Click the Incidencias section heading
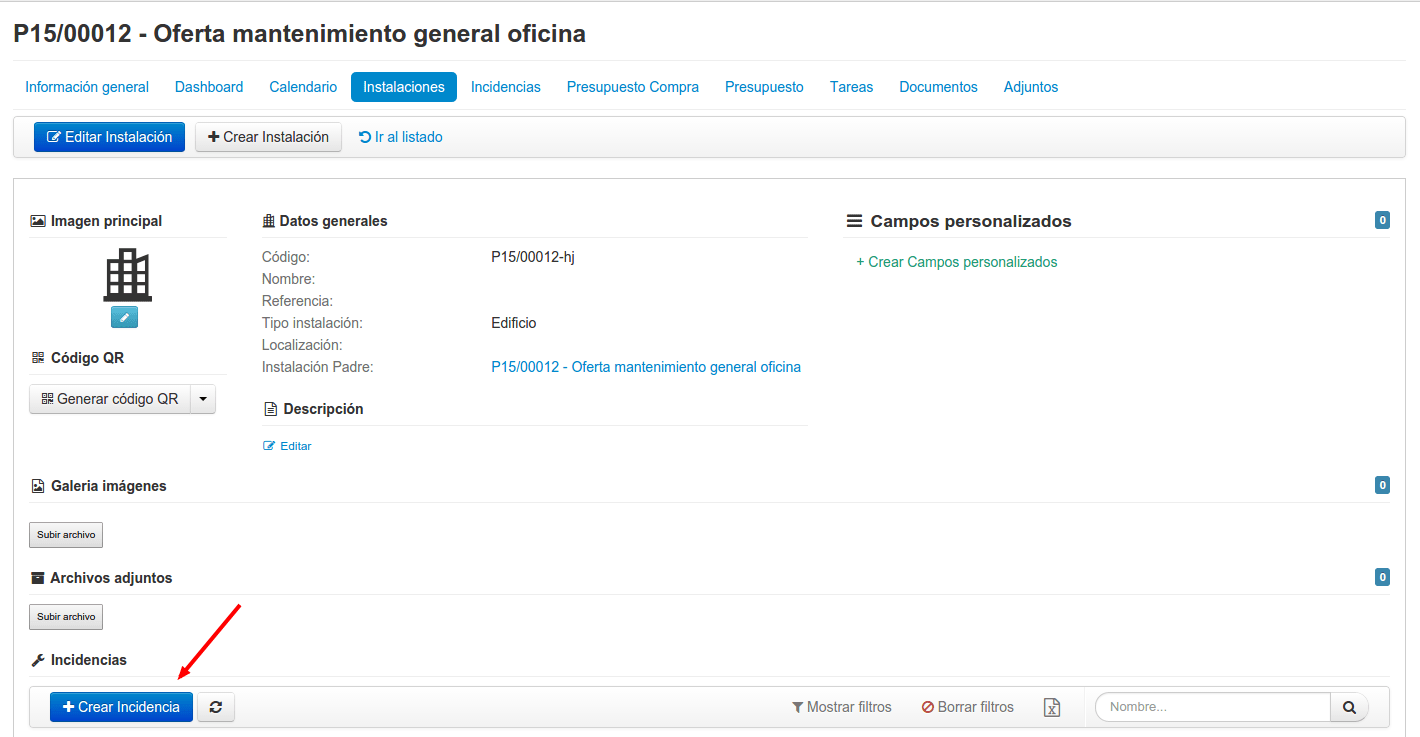Screen dimensions: 1420x737 [x=79, y=660]
